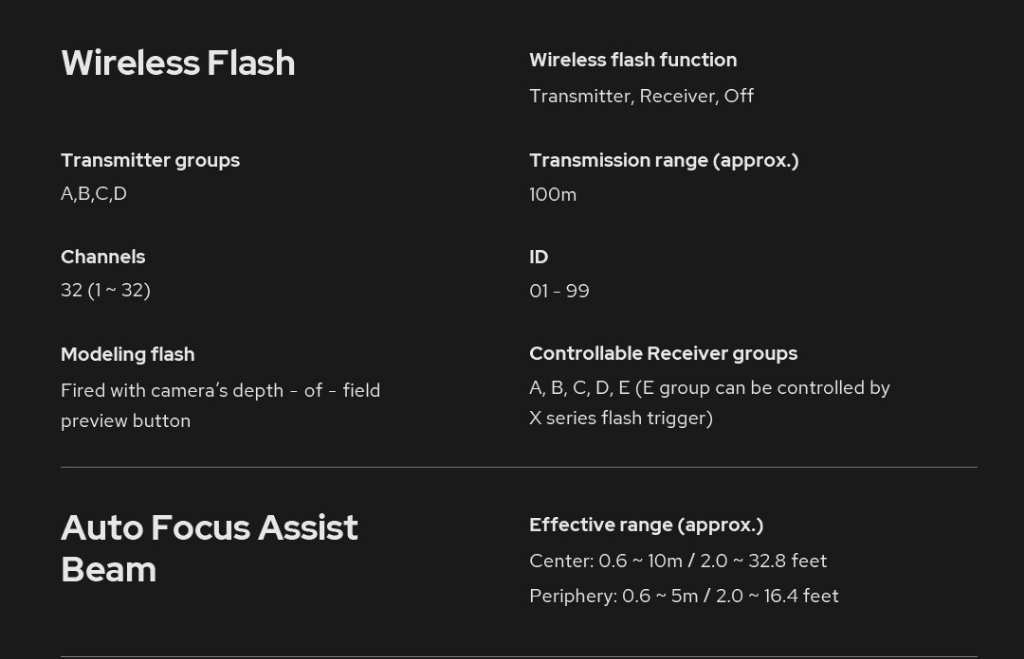Click the Auto Focus Assist Beam heading
1024x659 pixels.
pos(209,548)
